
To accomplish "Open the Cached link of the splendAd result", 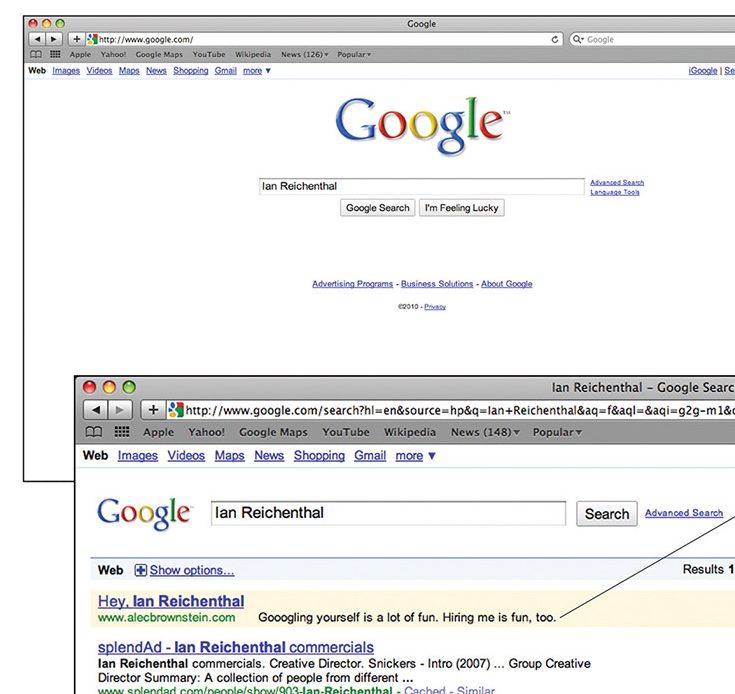I will coord(425,690).
